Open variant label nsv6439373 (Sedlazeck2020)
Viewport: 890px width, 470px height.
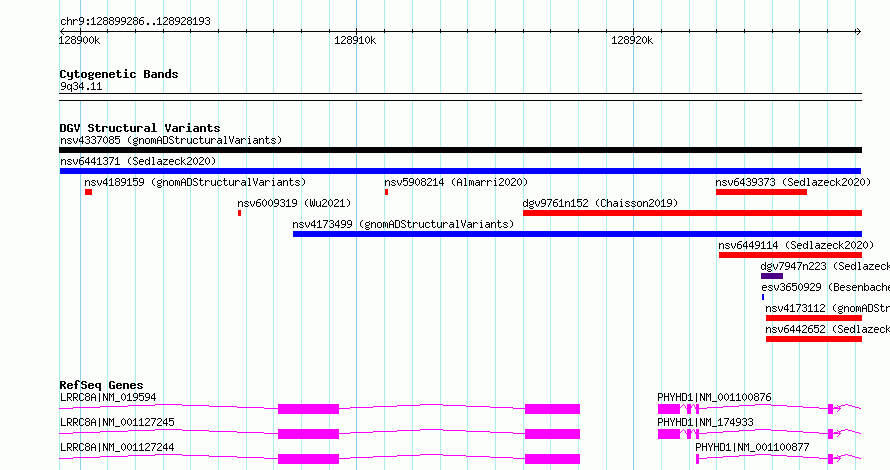coord(793,182)
